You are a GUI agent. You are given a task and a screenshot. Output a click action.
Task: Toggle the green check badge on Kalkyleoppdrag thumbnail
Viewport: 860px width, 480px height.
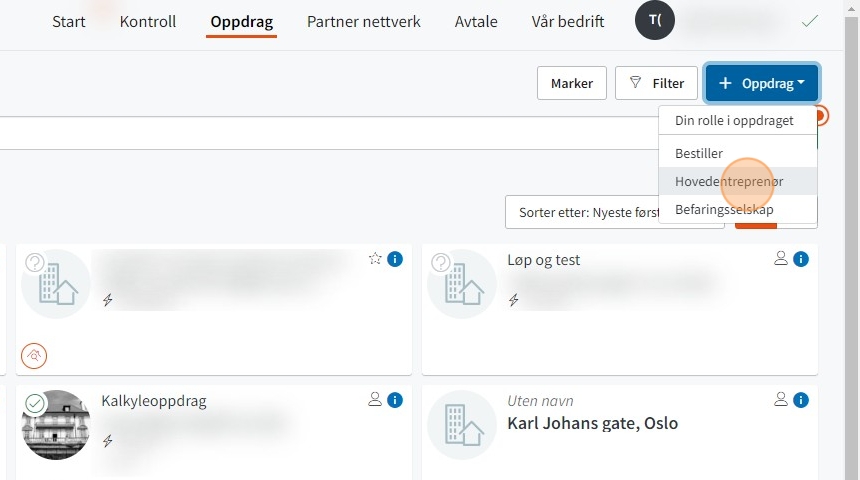tap(35, 404)
